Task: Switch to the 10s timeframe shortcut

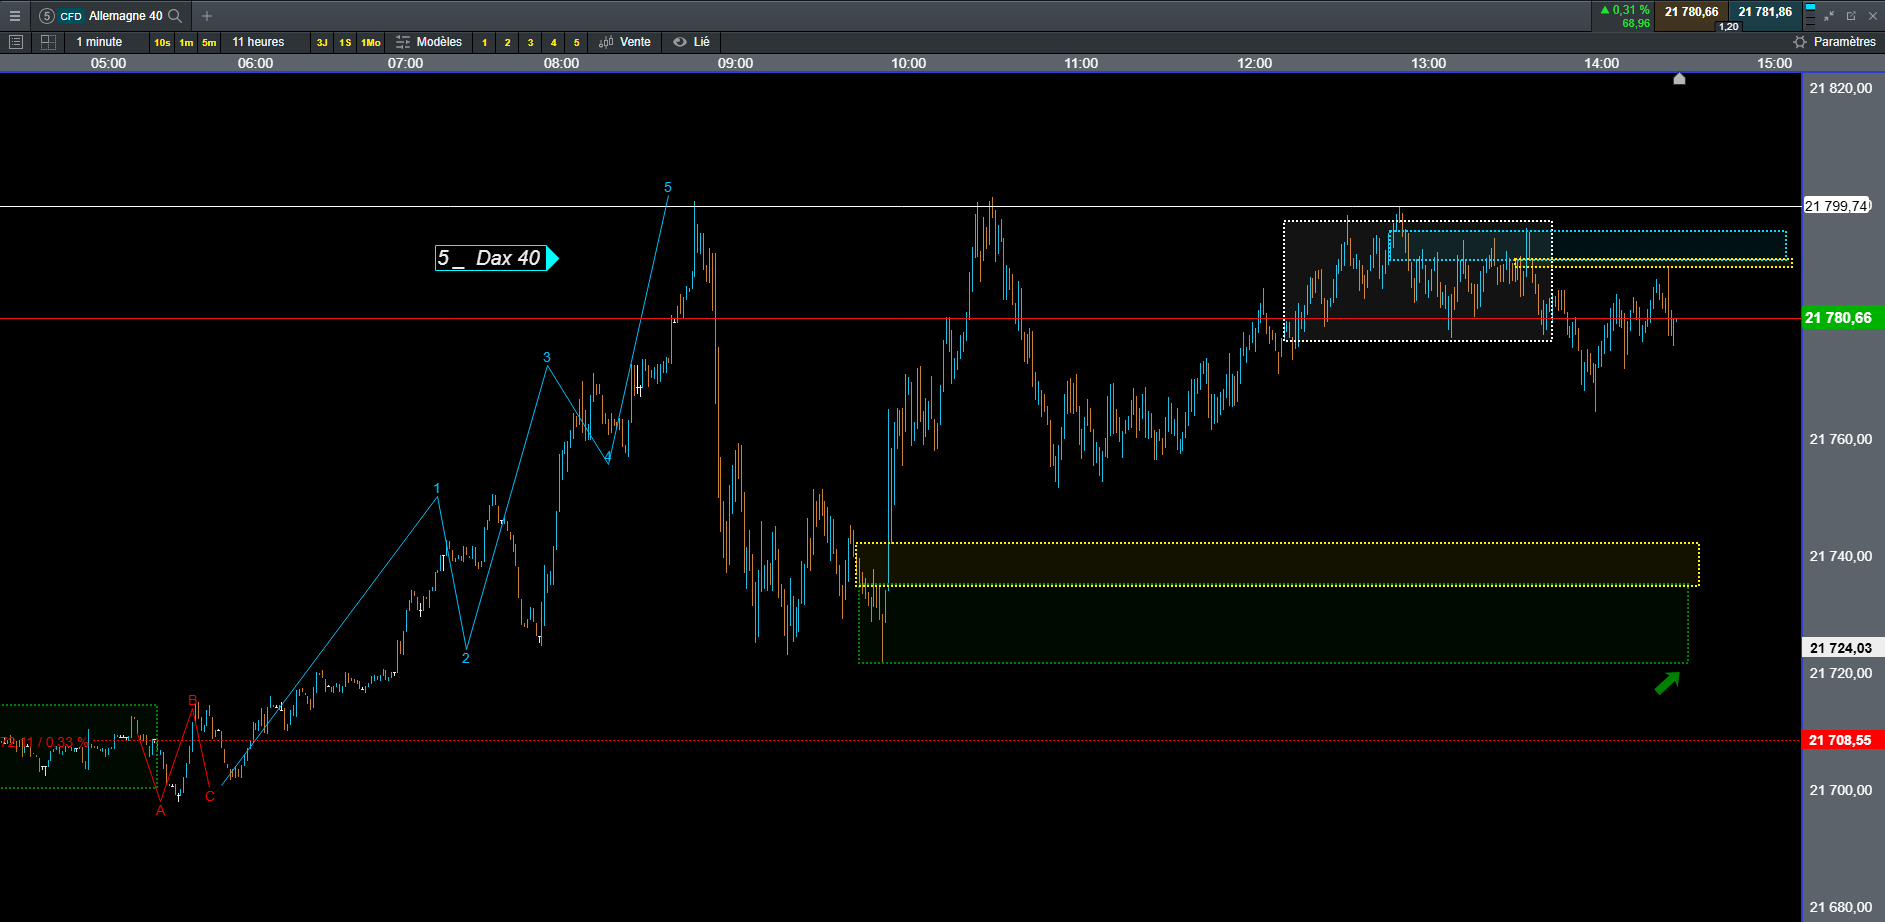Action: tap(162, 42)
